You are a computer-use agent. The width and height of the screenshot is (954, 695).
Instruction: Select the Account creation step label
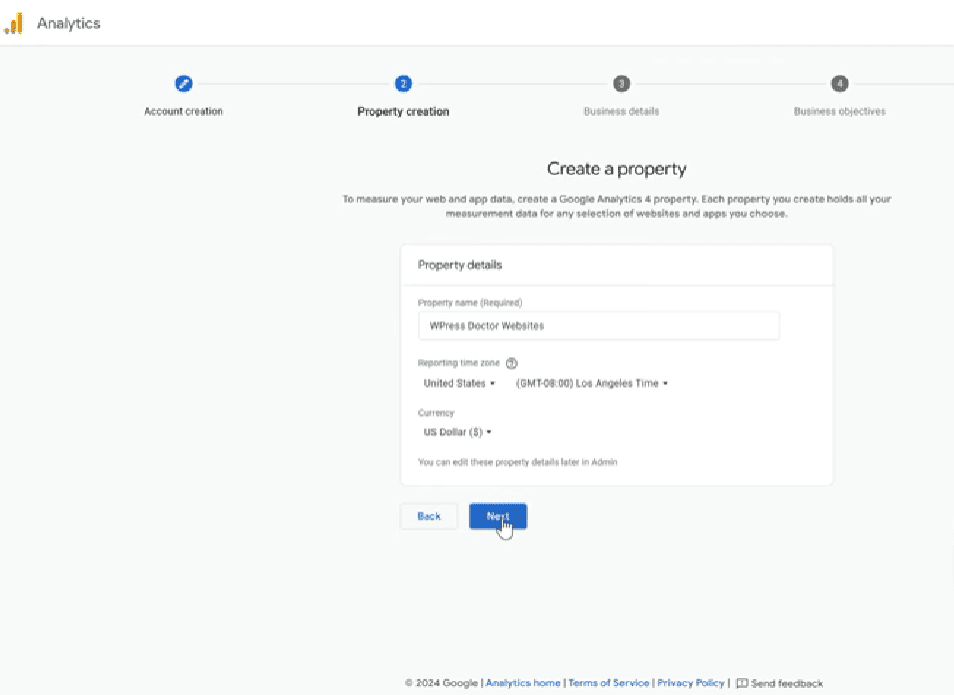[x=183, y=111]
